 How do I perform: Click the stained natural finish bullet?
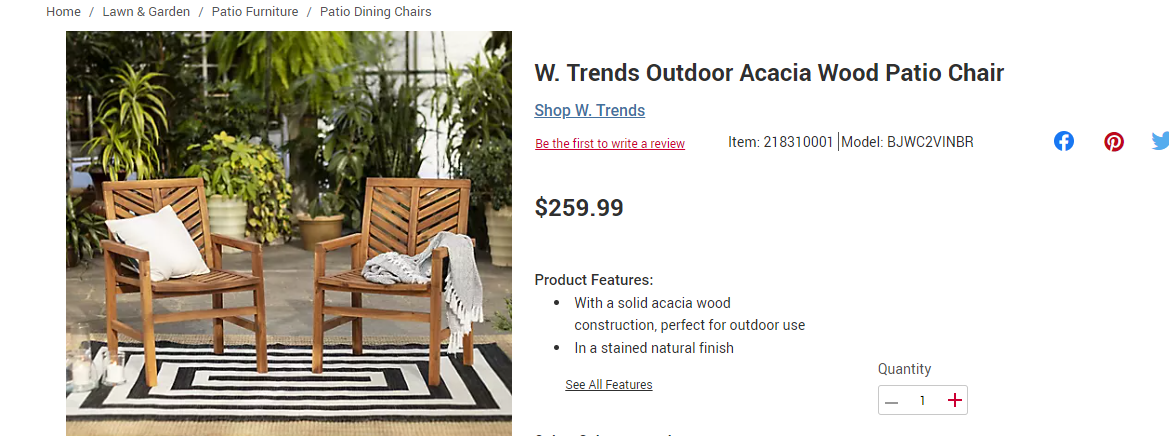click(654, 348)
